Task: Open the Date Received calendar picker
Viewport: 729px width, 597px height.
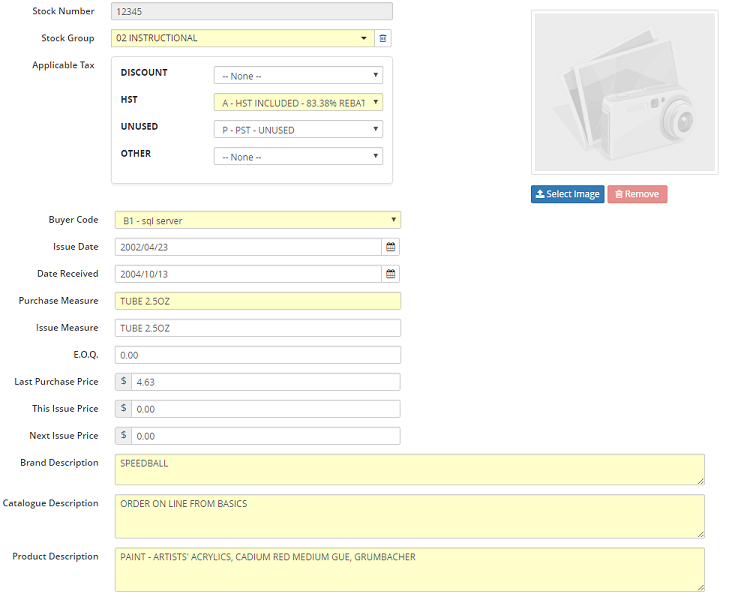Action: [x=391, y=274]
